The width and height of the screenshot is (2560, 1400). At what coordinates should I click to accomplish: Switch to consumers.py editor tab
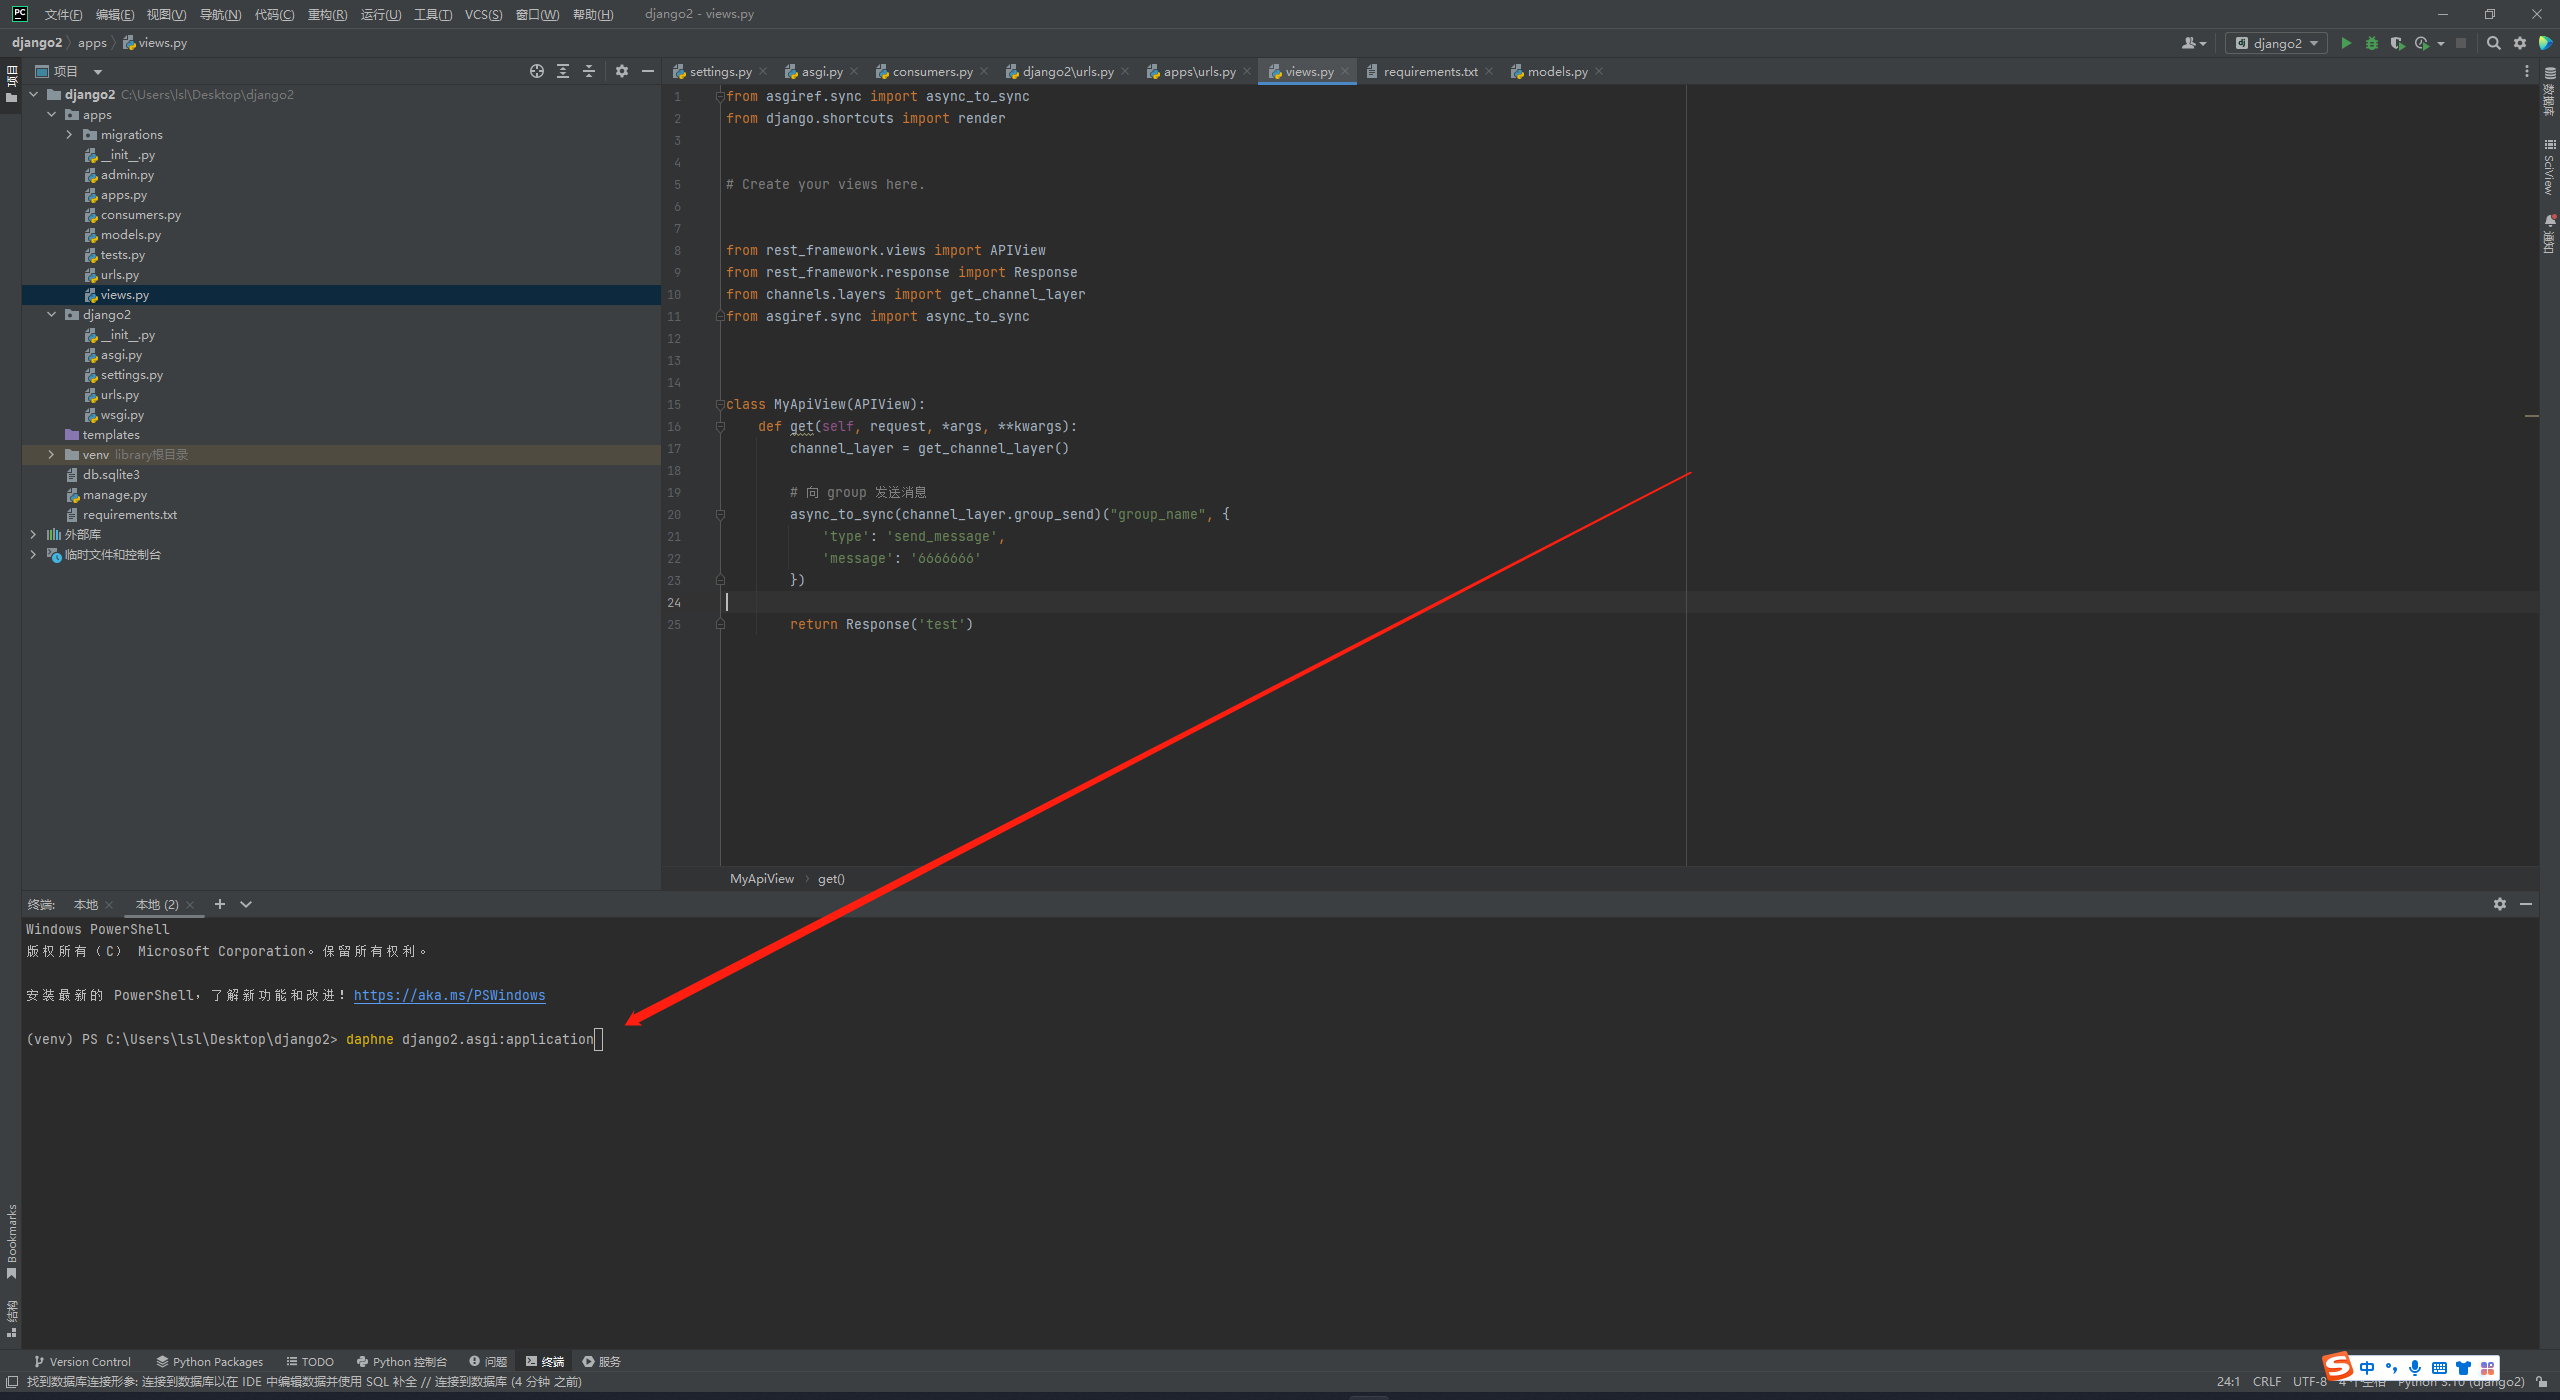[x=931, y=72]
